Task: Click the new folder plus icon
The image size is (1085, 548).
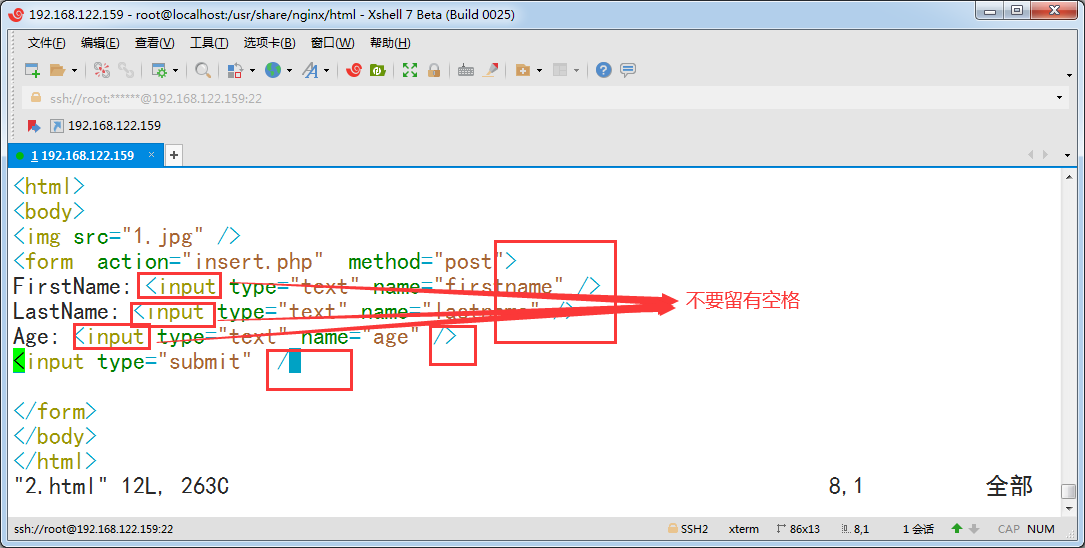Action: [523, 70]
